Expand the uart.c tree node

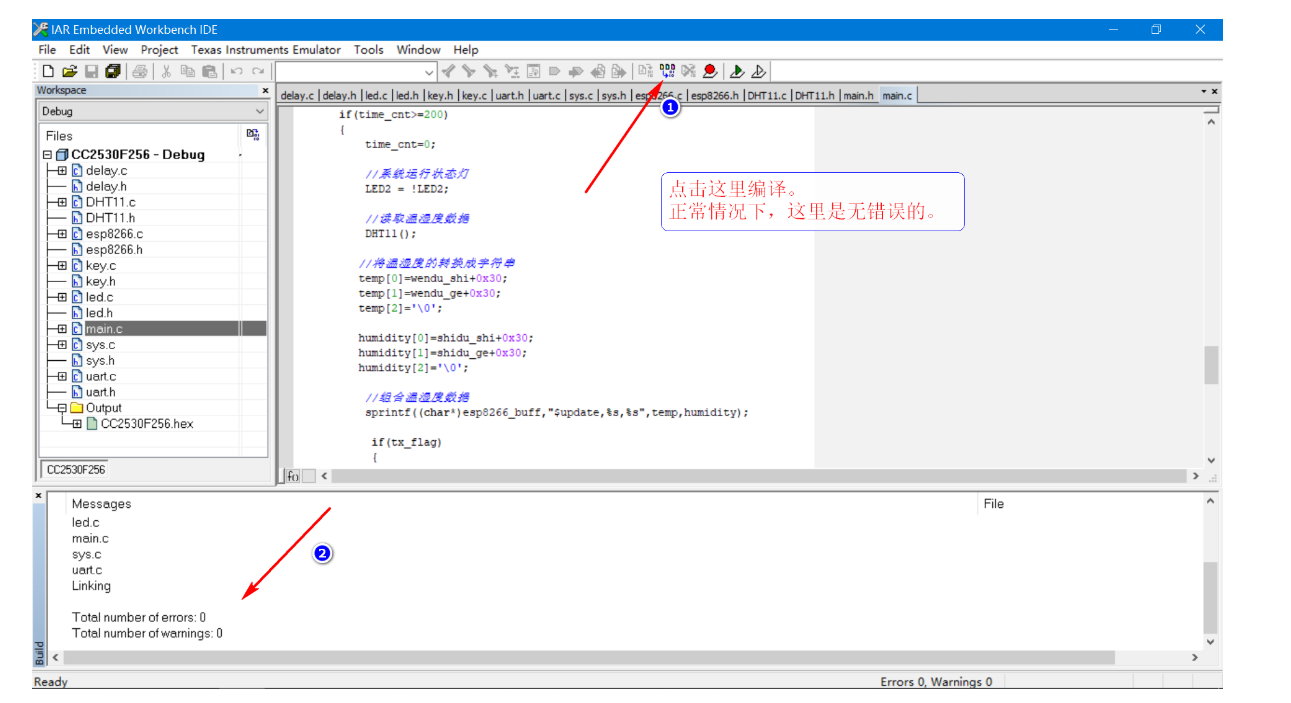pos(62,377)
